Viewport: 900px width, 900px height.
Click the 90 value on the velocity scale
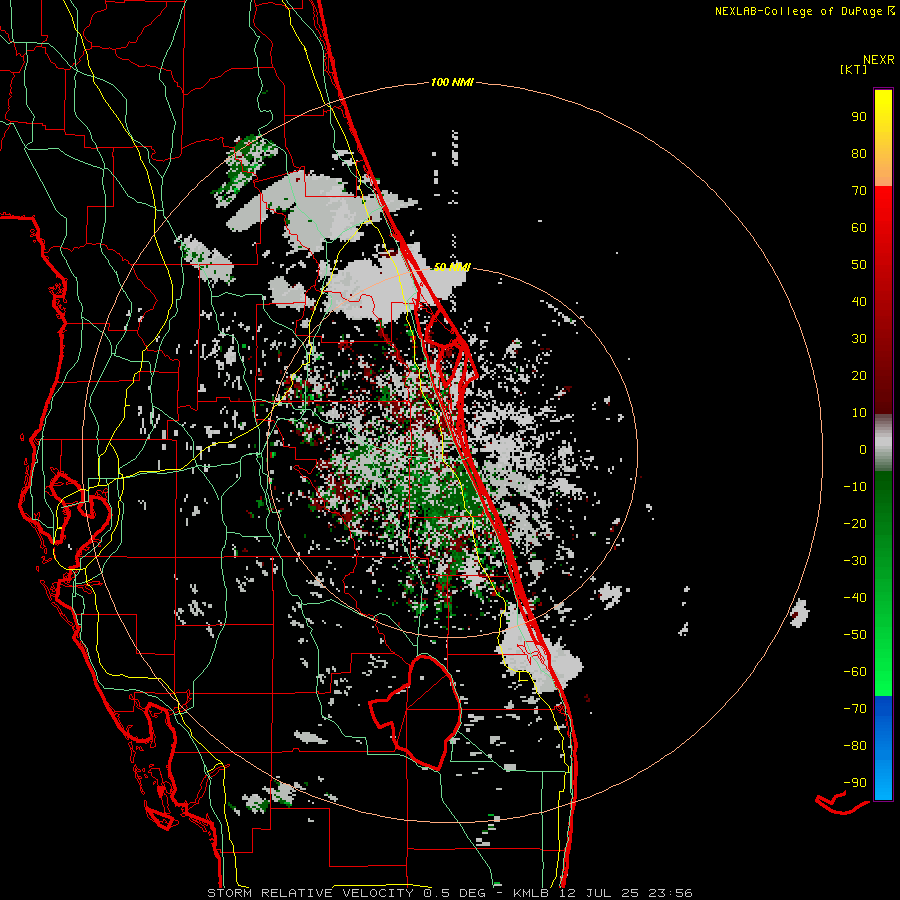tap(859, 117)
